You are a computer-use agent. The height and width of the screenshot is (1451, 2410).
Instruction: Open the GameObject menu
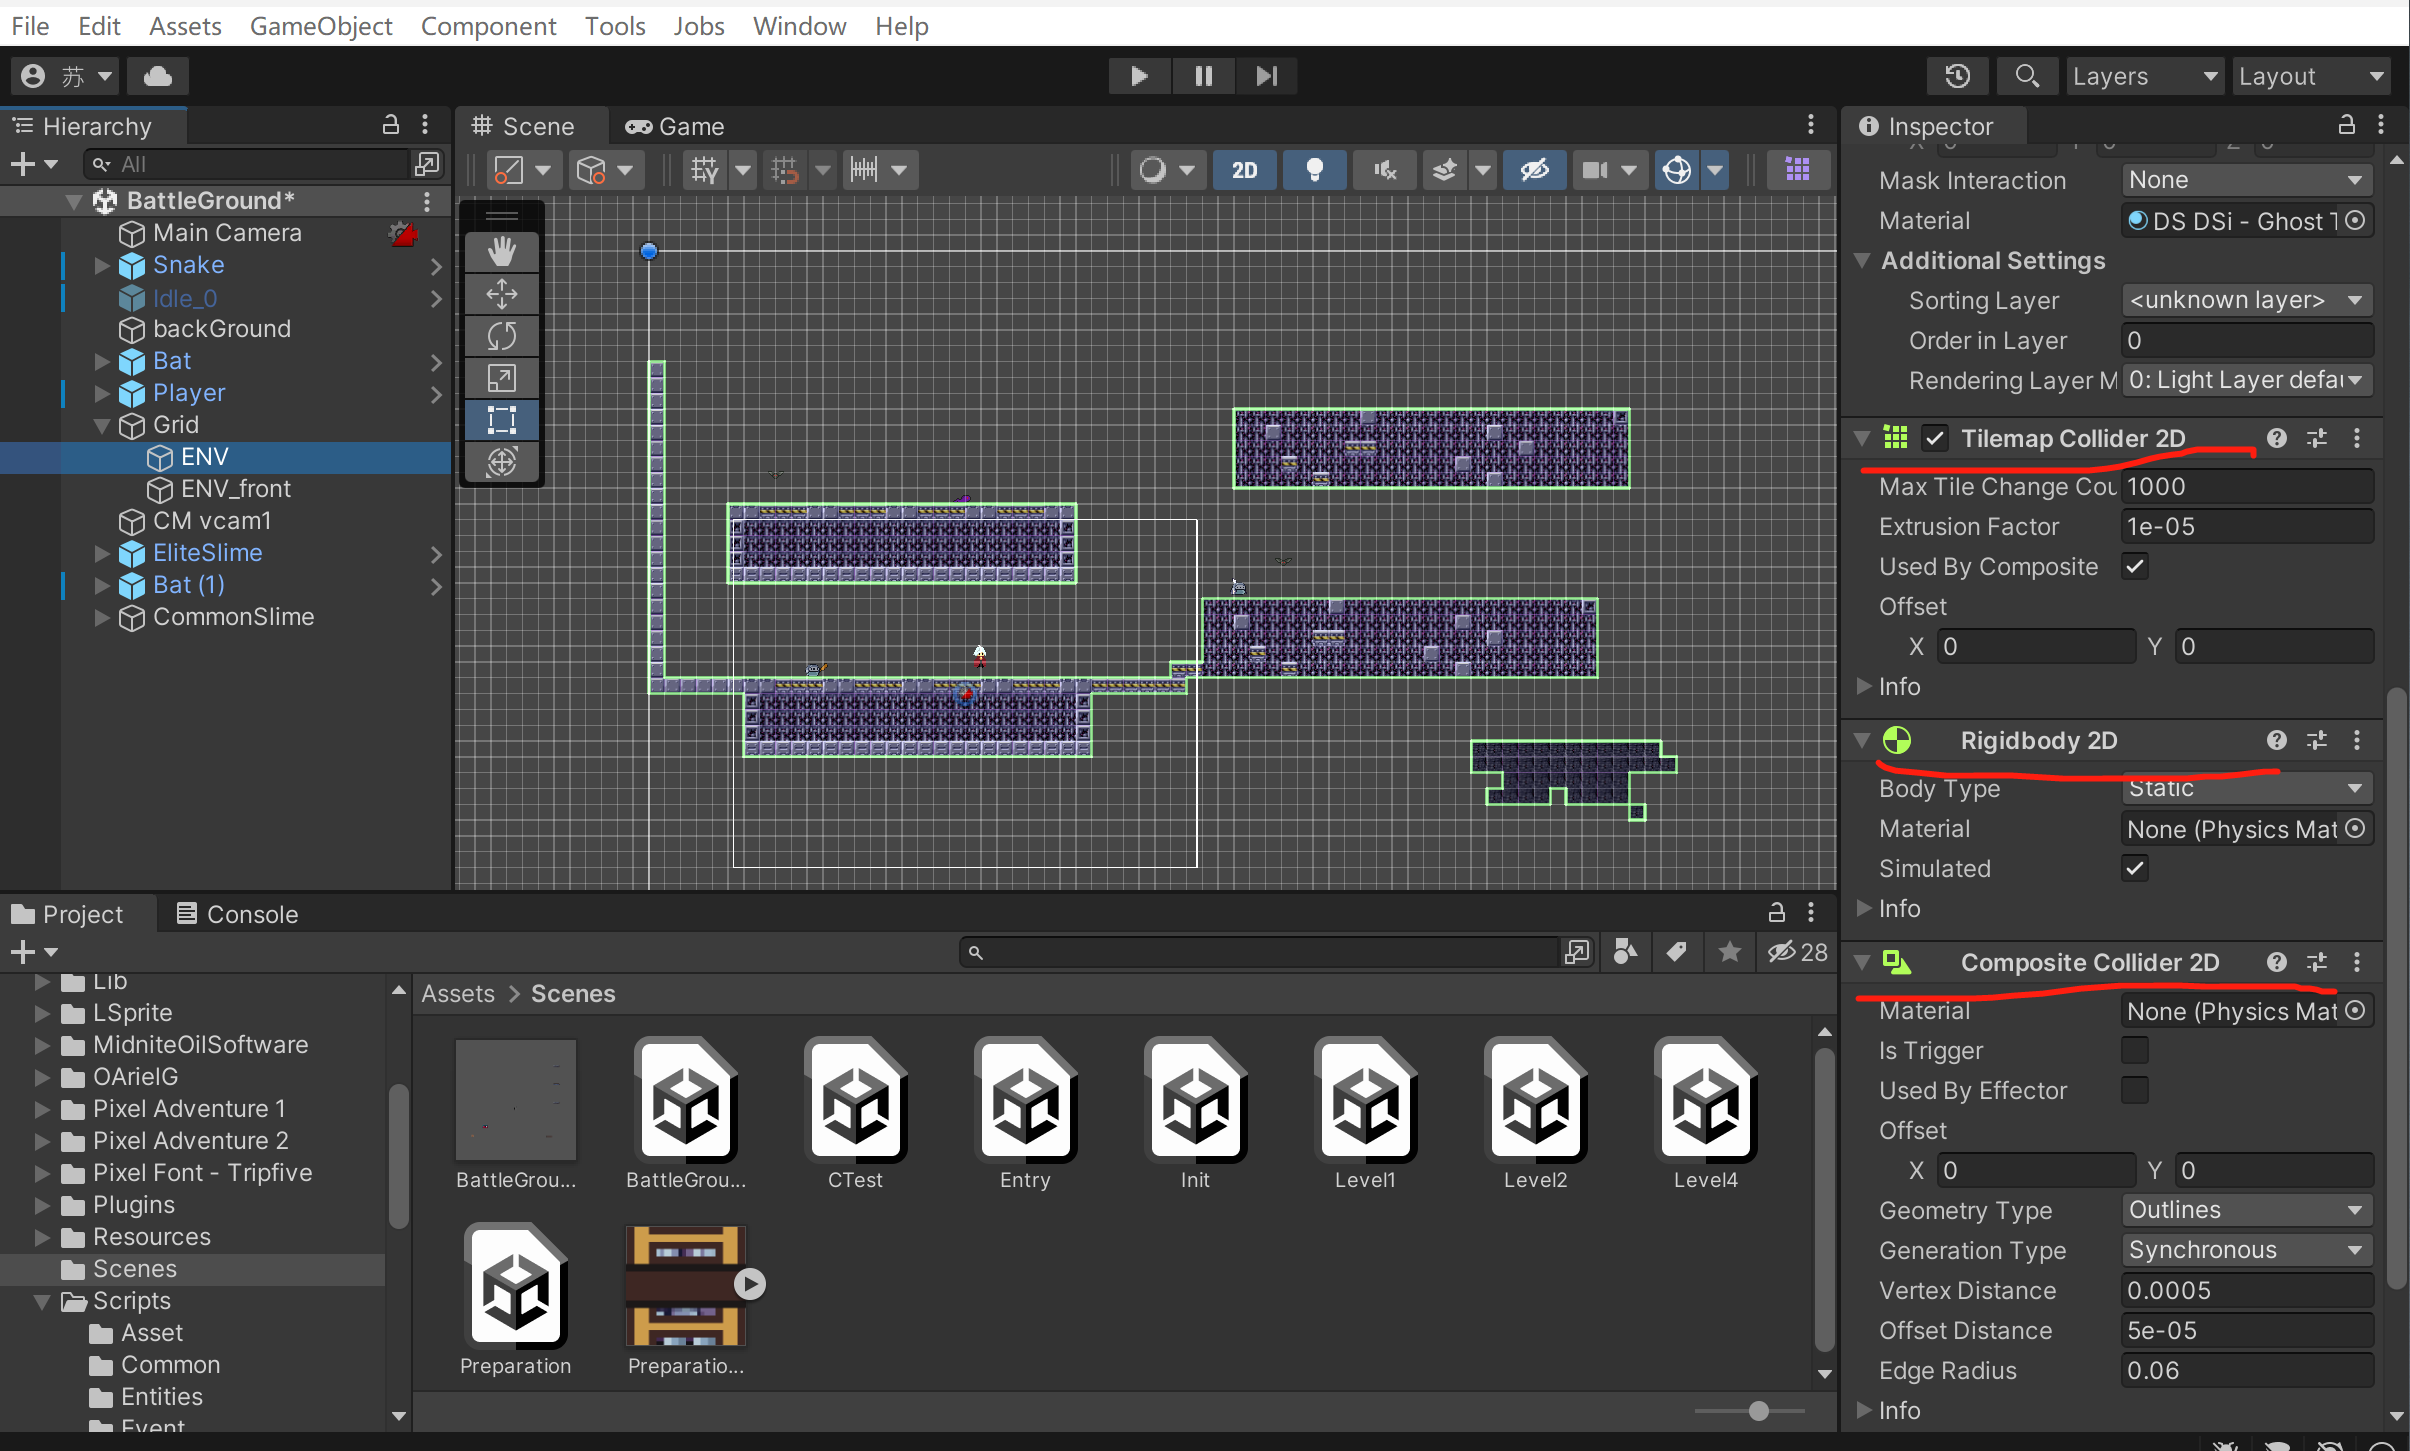pos(320,26)
